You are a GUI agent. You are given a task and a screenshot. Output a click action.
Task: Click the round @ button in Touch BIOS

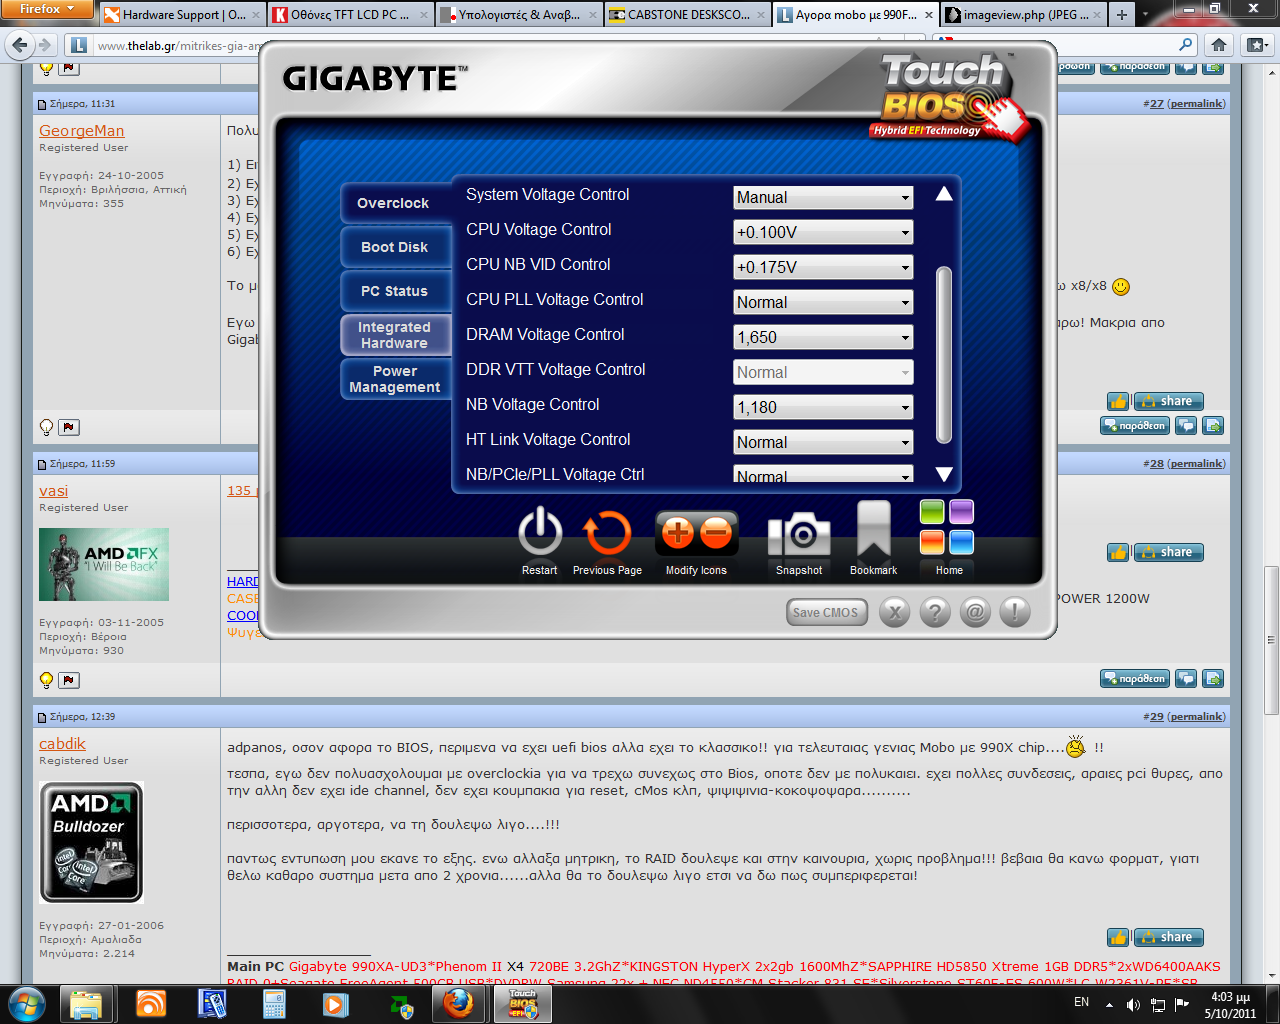[975, 612]
